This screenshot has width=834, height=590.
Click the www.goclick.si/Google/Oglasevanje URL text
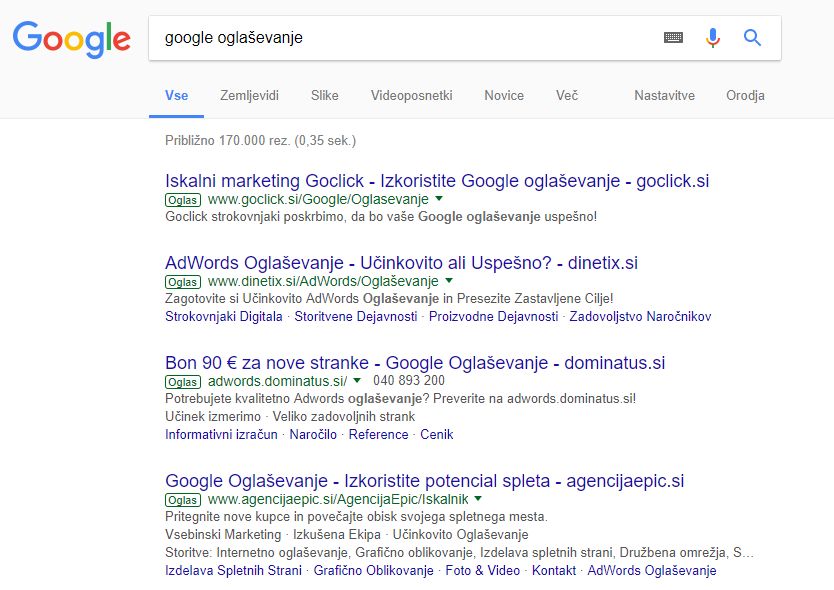click(x=318, y=200)
